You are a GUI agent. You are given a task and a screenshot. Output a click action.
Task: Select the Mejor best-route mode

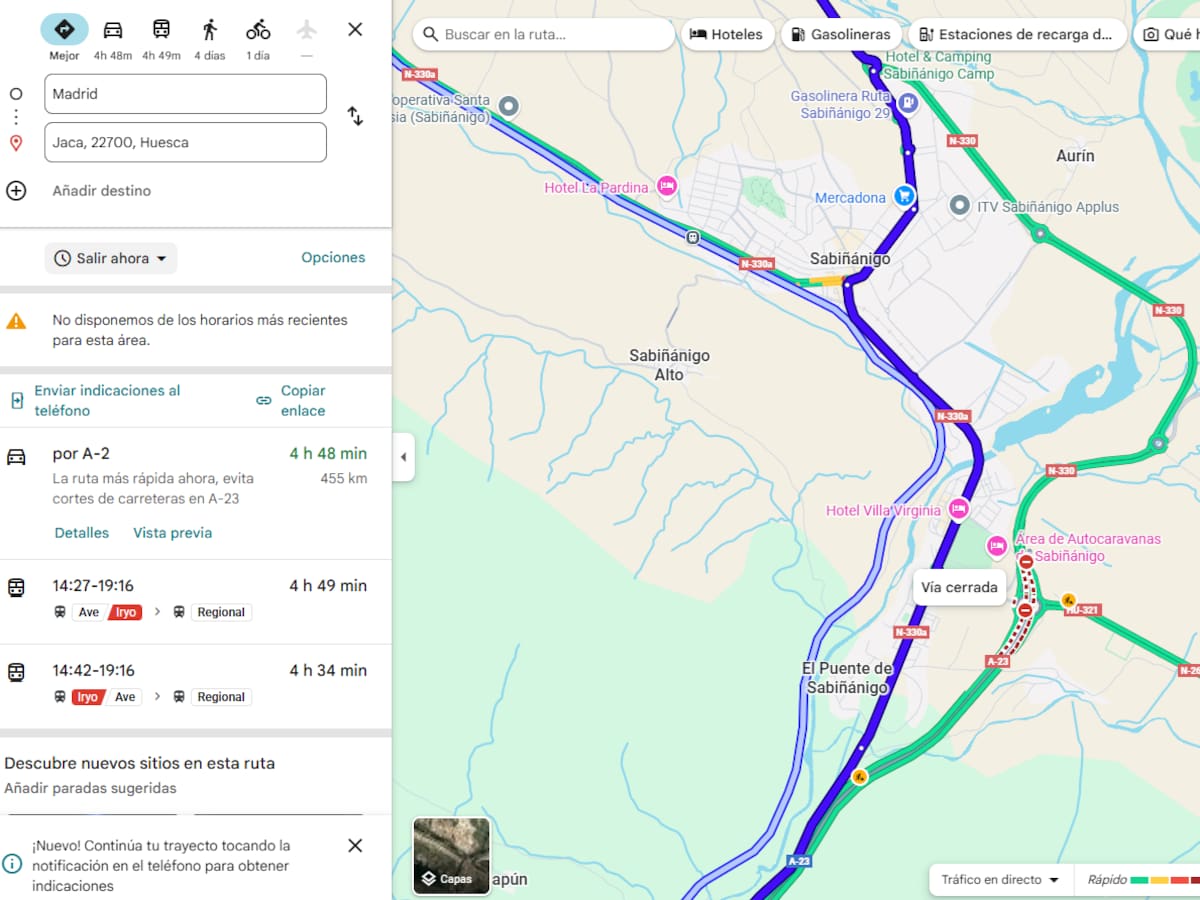[x=64, y=30]
